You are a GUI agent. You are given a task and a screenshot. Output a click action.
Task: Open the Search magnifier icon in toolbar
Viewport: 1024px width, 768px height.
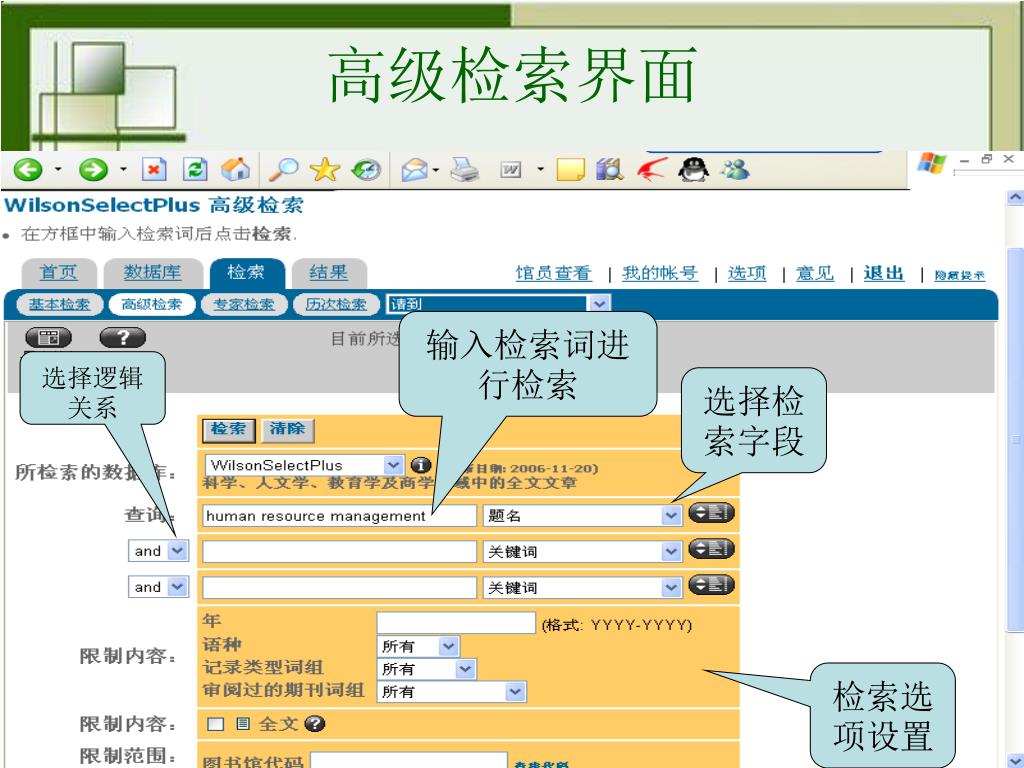pos(283,170)
